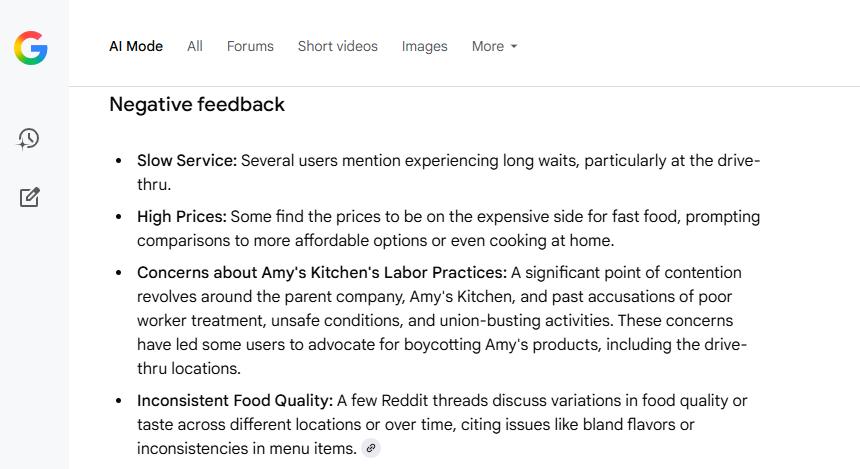
Task: Click the caret arrow beside More
Action: click(x=514, y=47)
